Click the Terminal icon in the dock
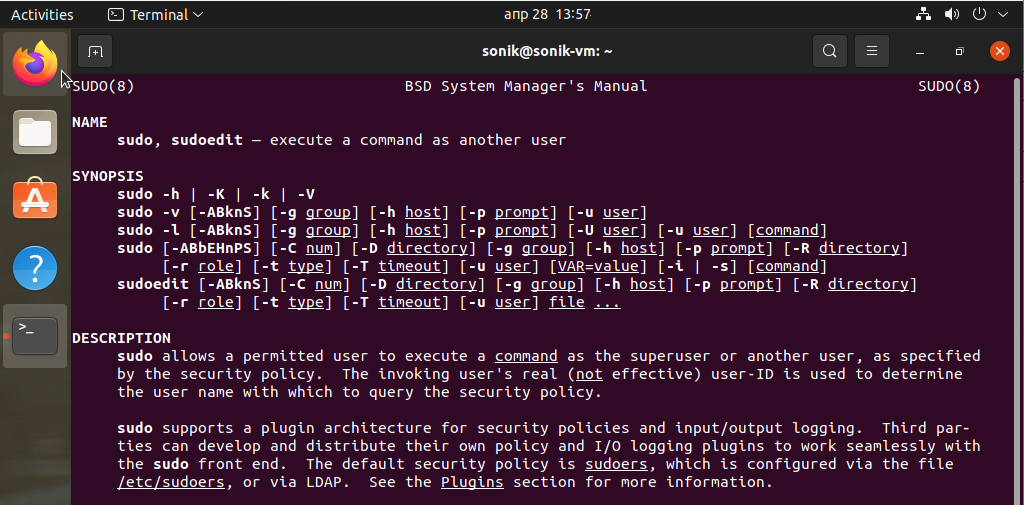 [35, 336]
